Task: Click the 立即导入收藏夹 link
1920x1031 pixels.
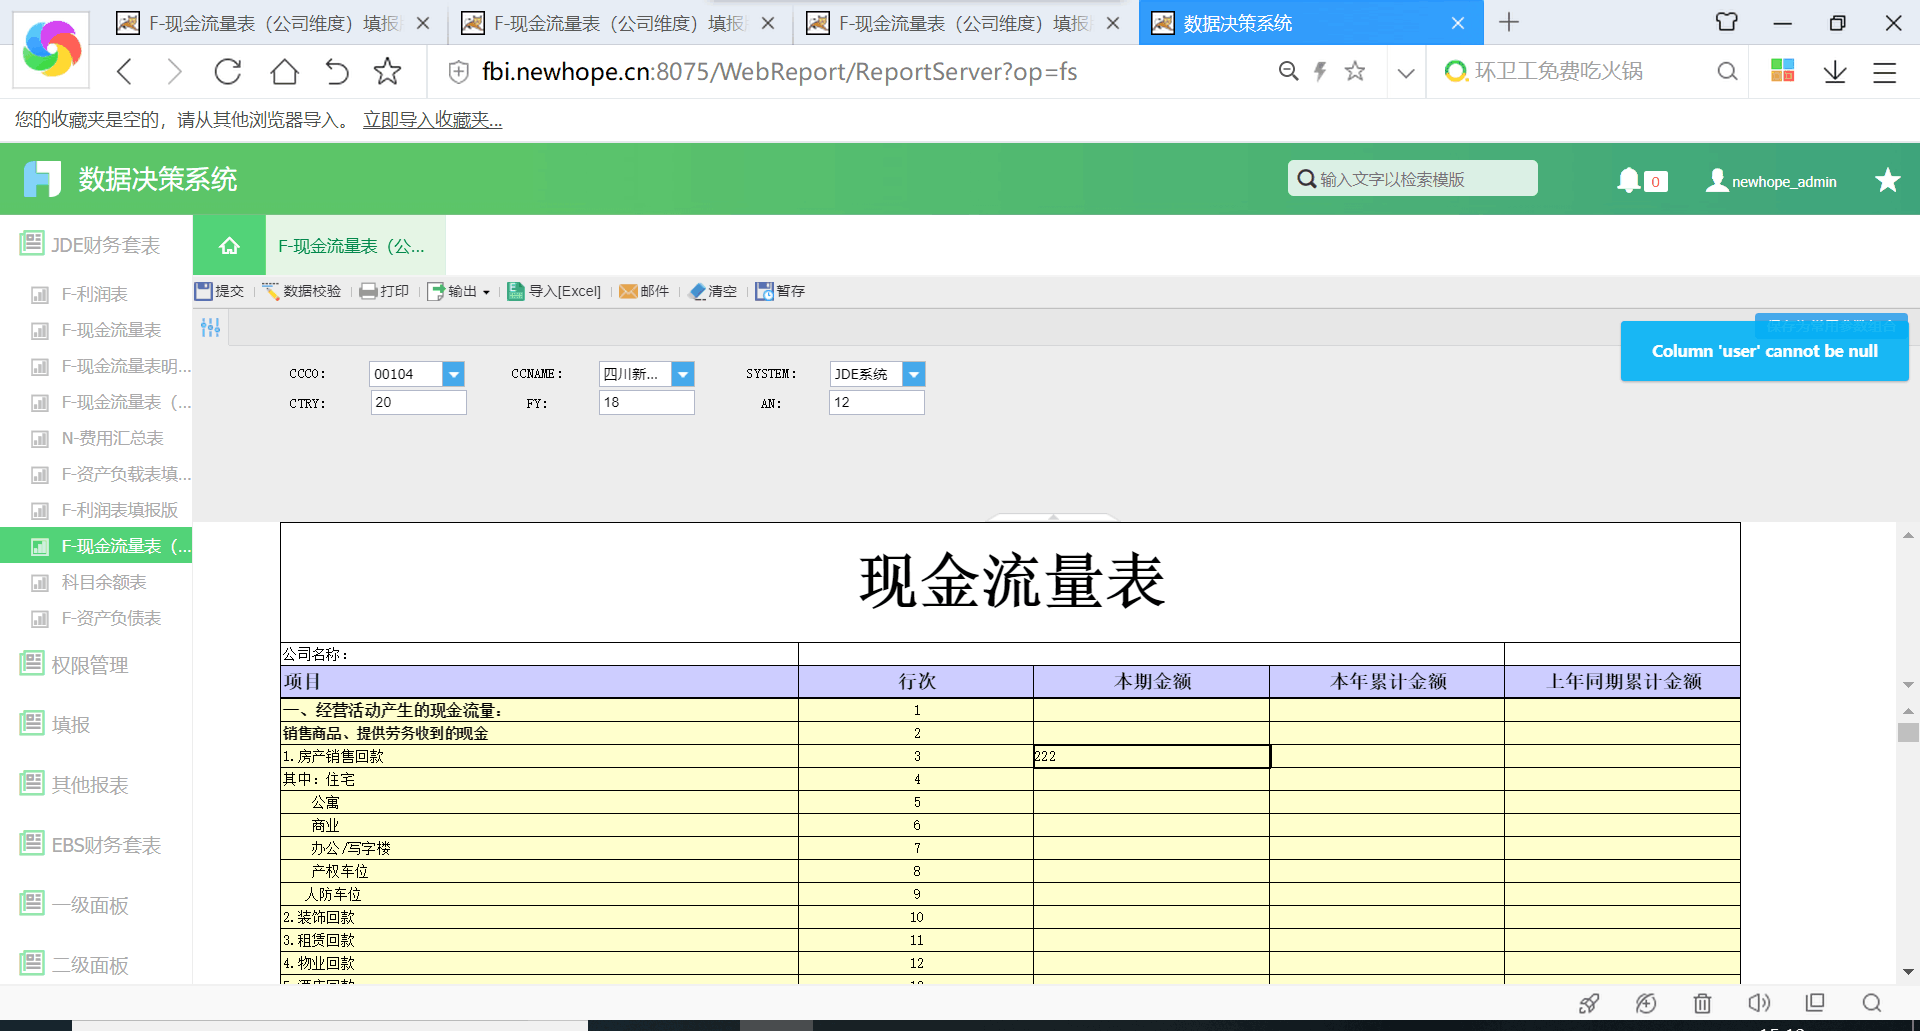Action: pyautogui.click(x=432, y=120)
